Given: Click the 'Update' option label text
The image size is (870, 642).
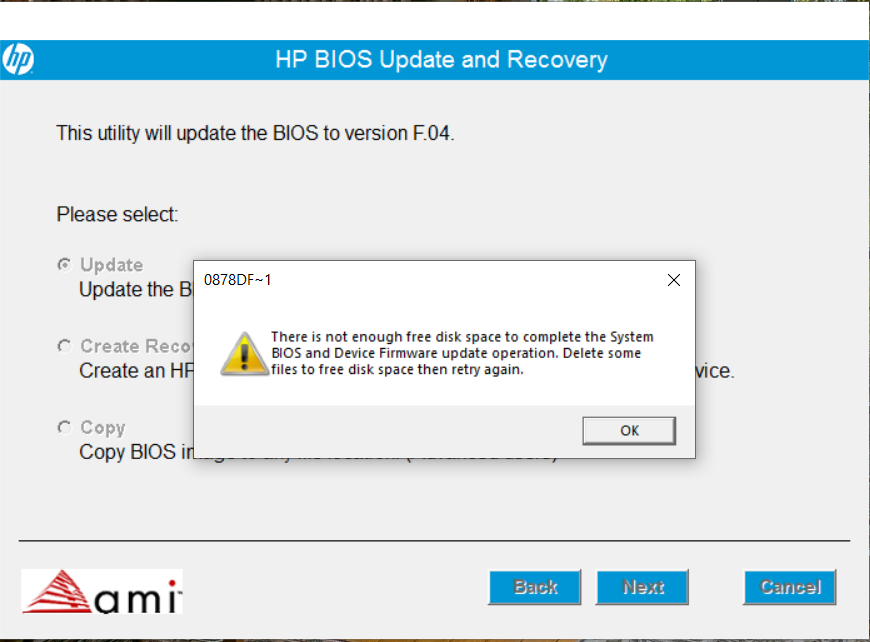Looking at the screenshot, I should (111, 265).
